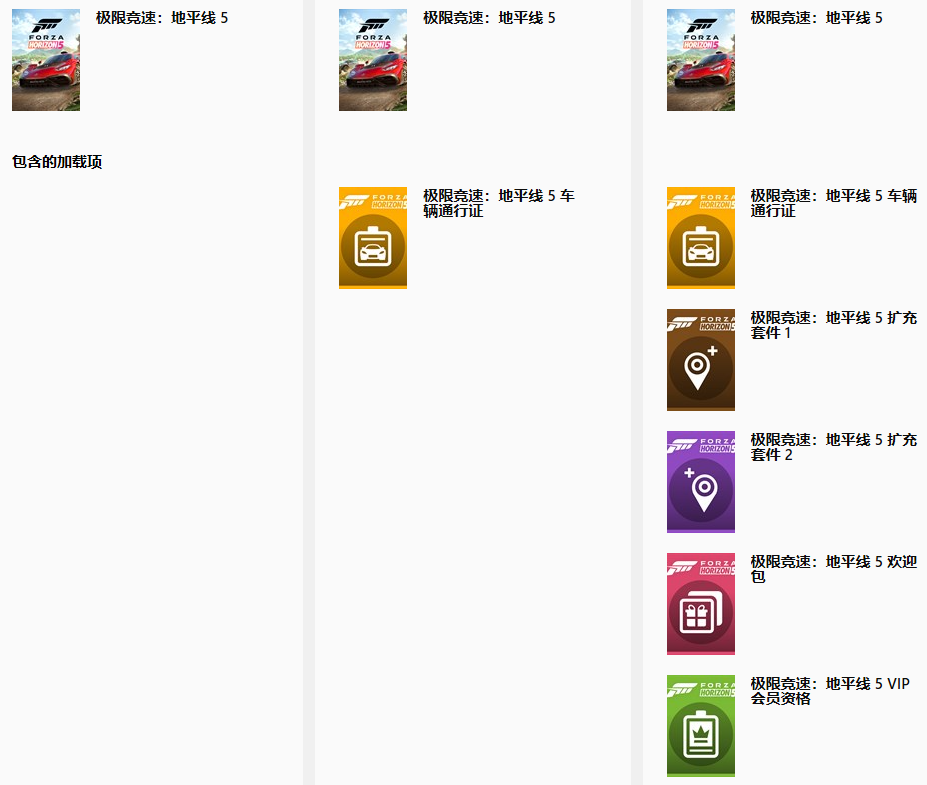Click the heading 包含的加载项

point(57,162)
